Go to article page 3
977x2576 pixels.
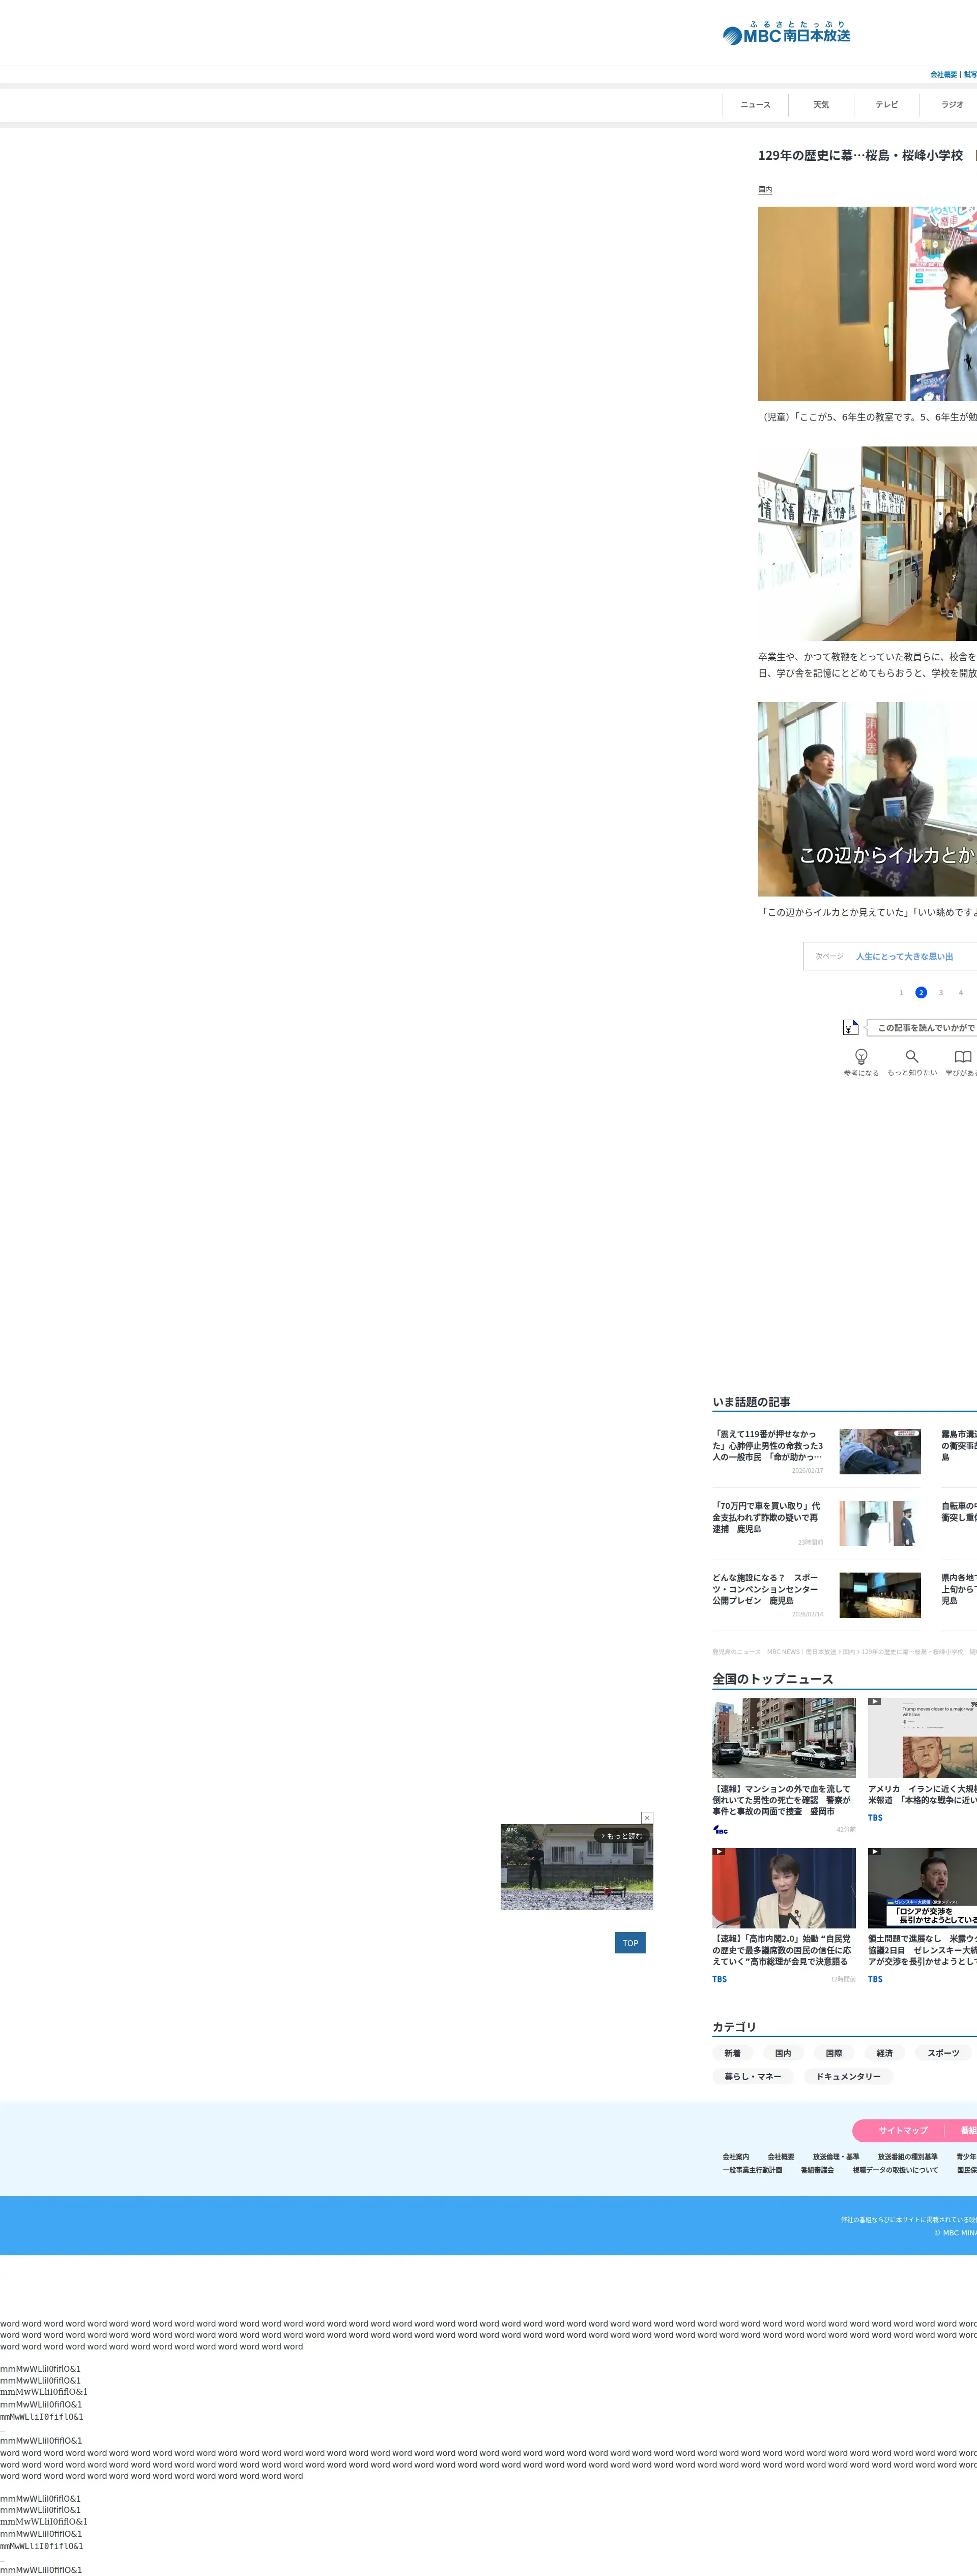(x=940, y=993)
